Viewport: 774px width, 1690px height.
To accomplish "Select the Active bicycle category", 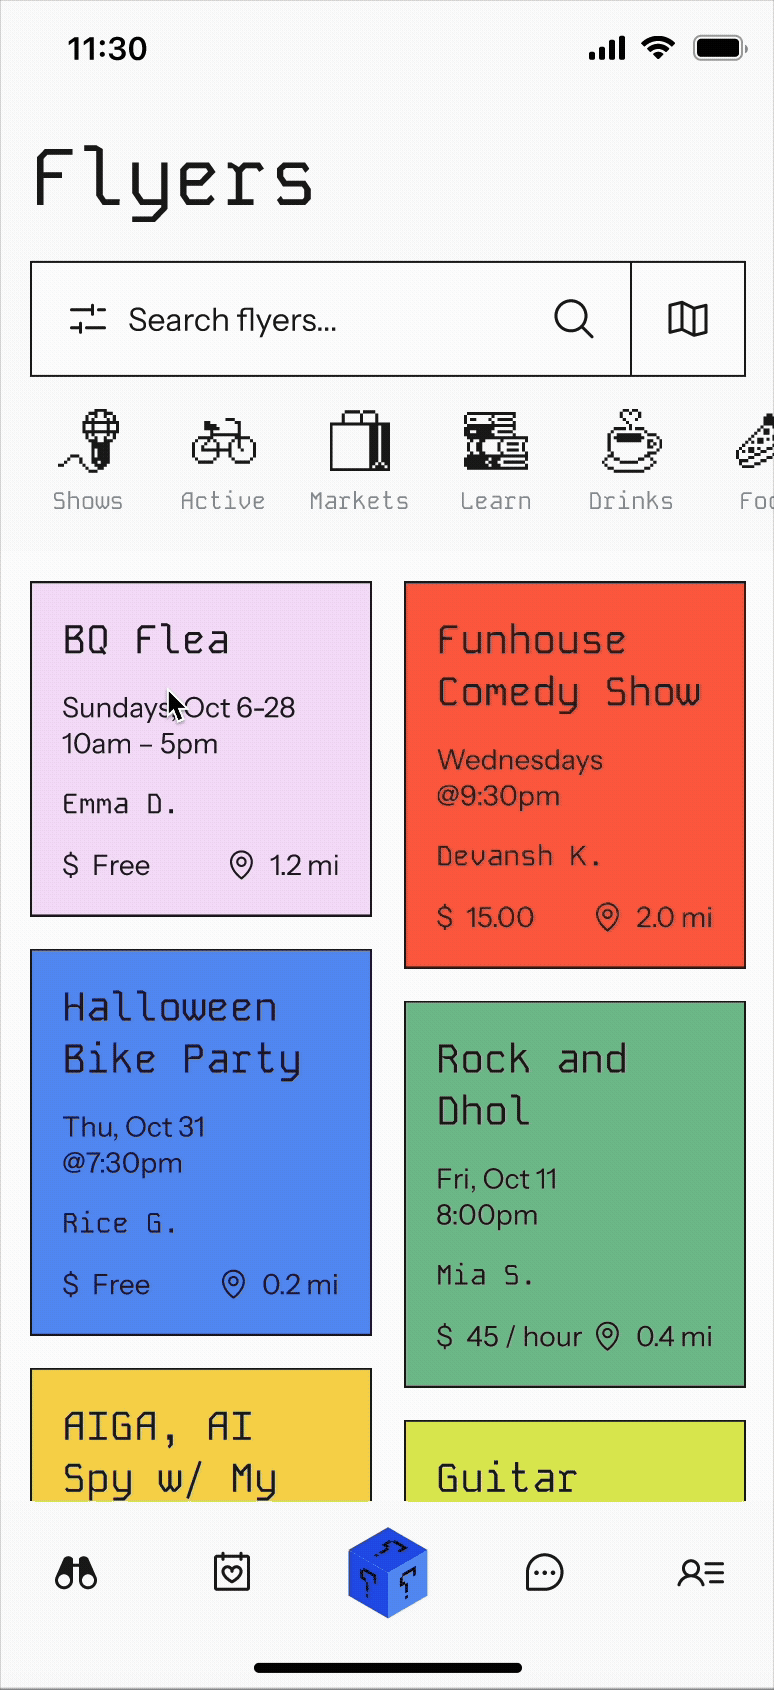I will [223, 460].
